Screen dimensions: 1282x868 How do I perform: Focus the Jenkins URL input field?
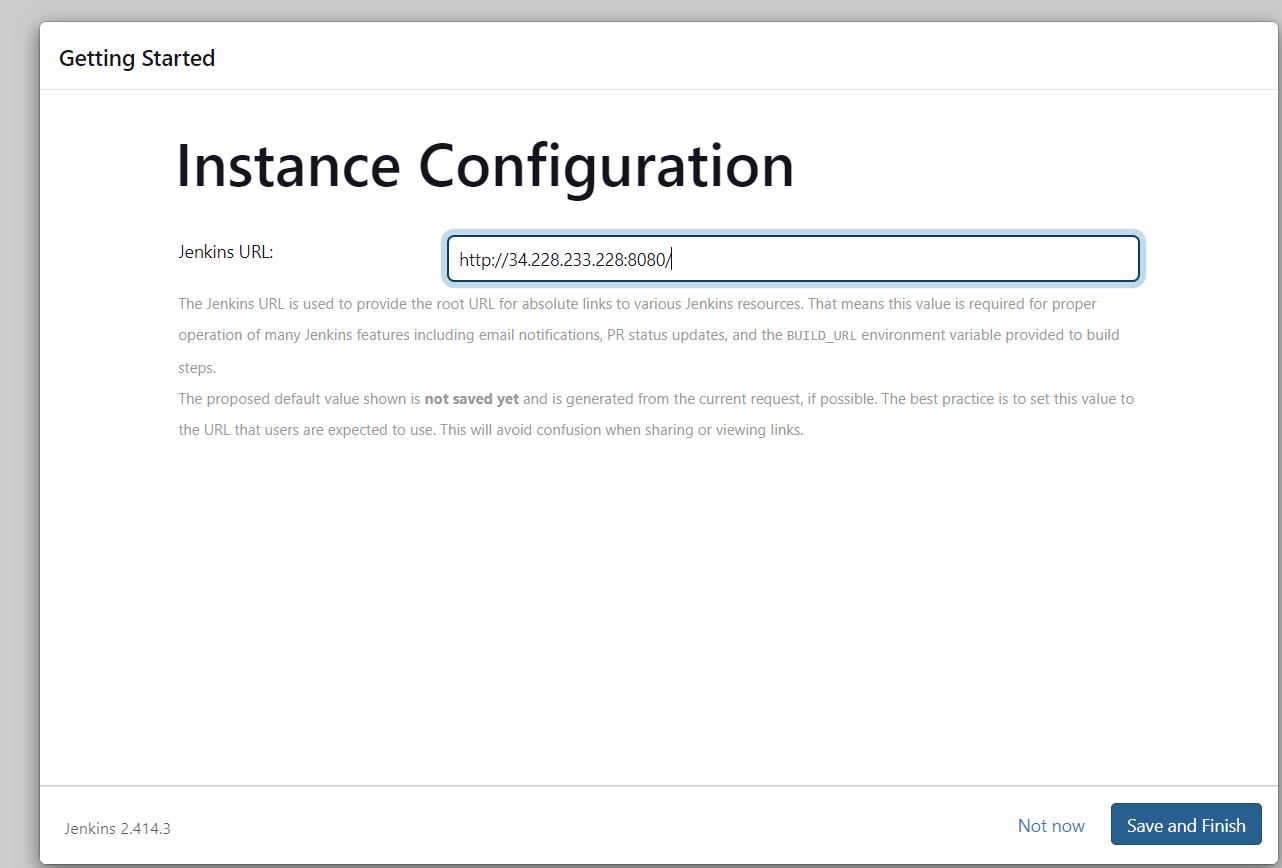tap(793, 259)
